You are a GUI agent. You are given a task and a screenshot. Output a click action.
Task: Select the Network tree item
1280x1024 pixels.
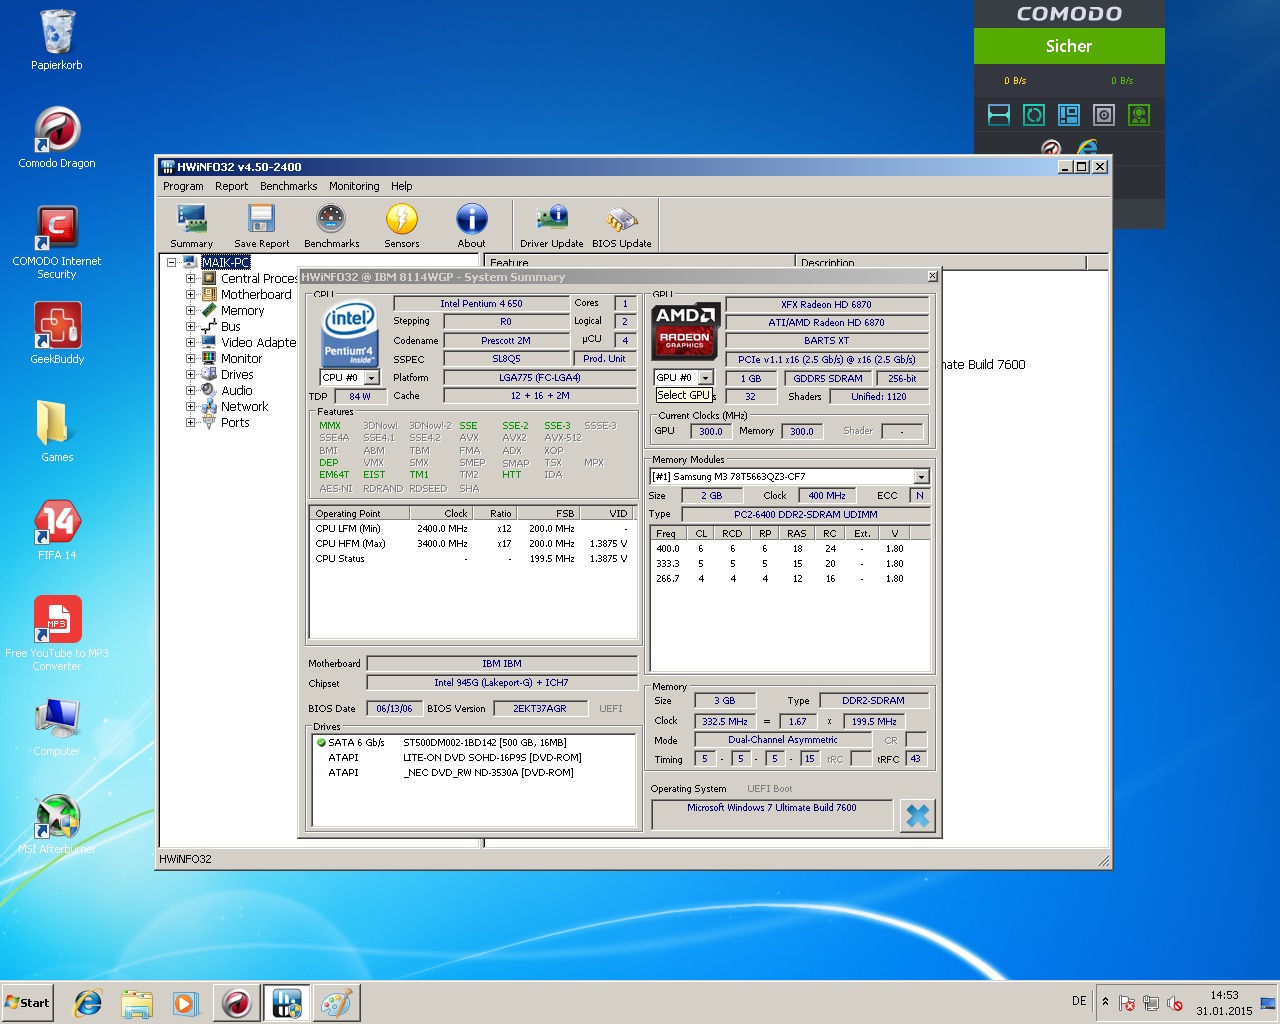[244, 407]
